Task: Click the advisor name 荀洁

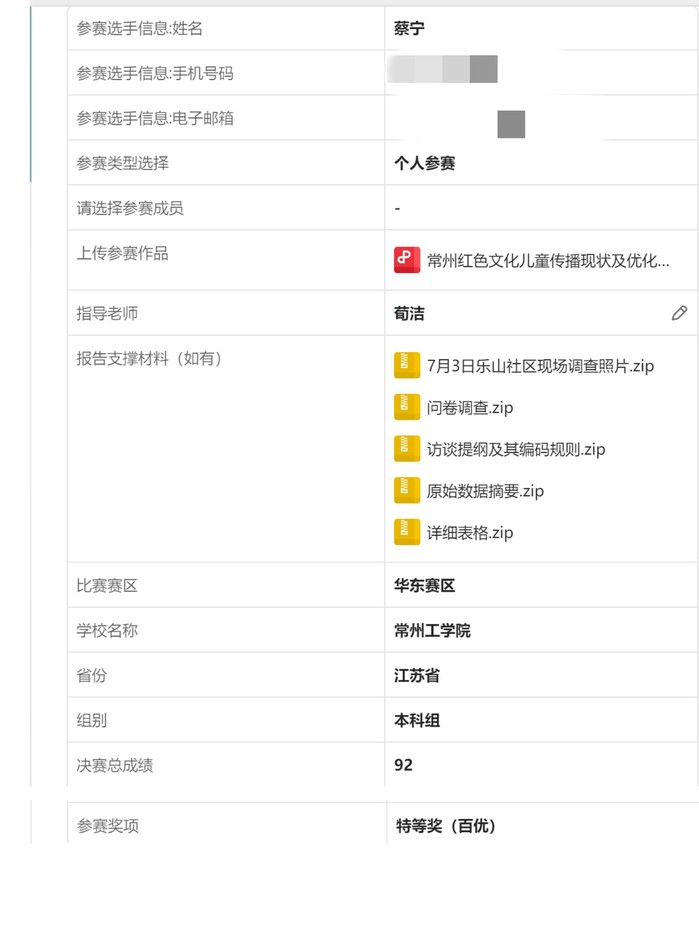Action: (x=409, y=313)
